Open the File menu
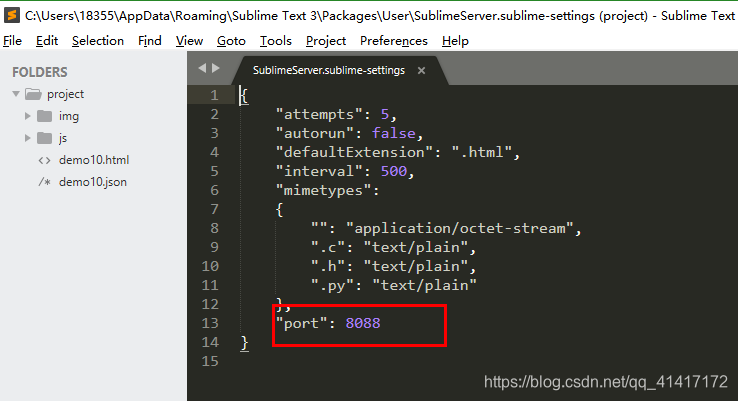The width and height of the screenshot is (738, 401). tap(12, 41)
